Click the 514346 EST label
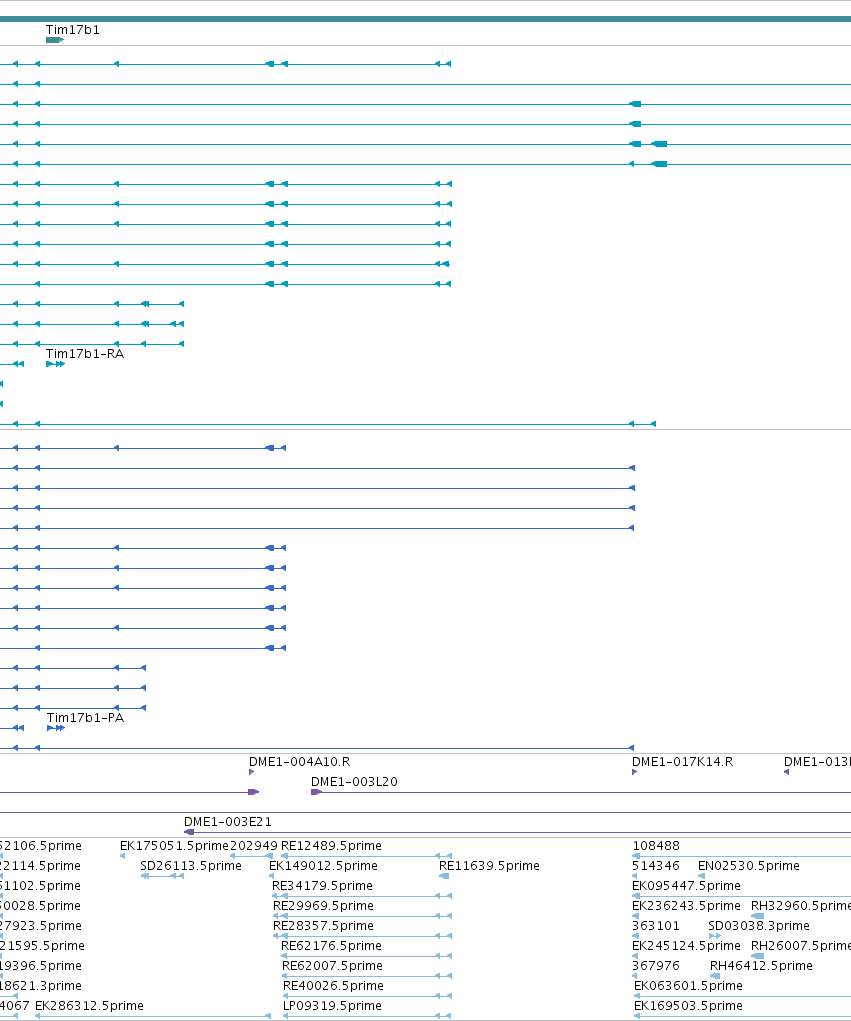Screen dimensions: 851x1021 [x=656, y=866]
